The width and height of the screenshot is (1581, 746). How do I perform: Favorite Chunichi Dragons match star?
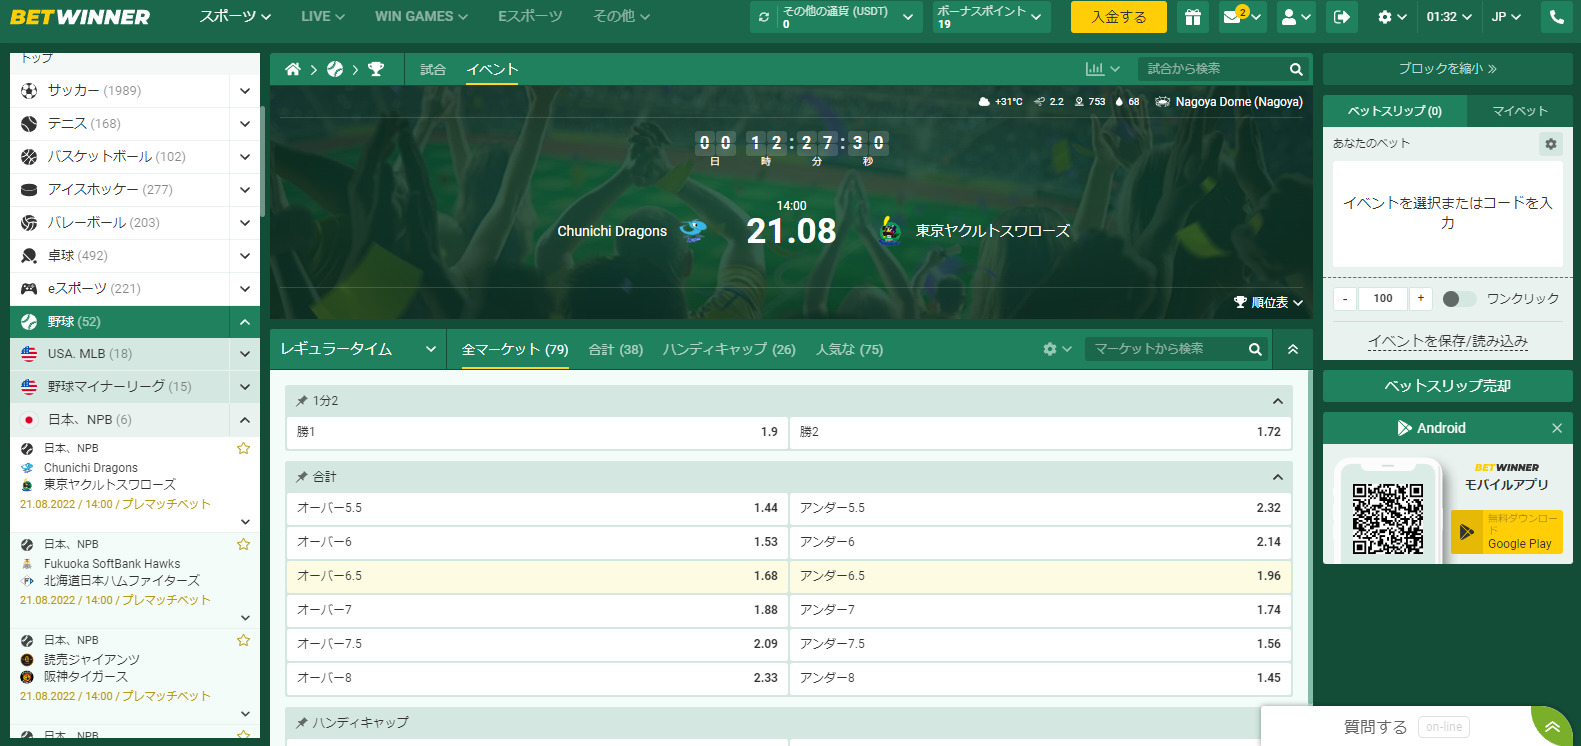(x=243, y=449)
